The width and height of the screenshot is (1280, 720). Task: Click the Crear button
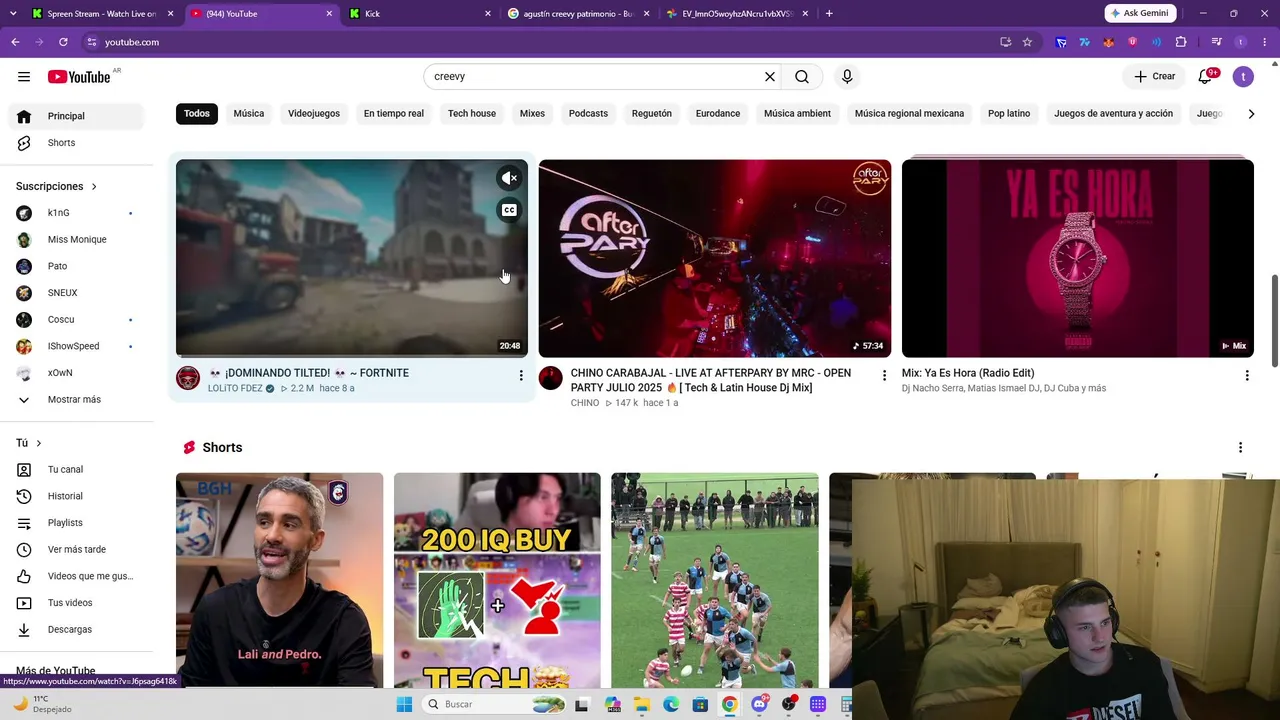(1155, 76)
